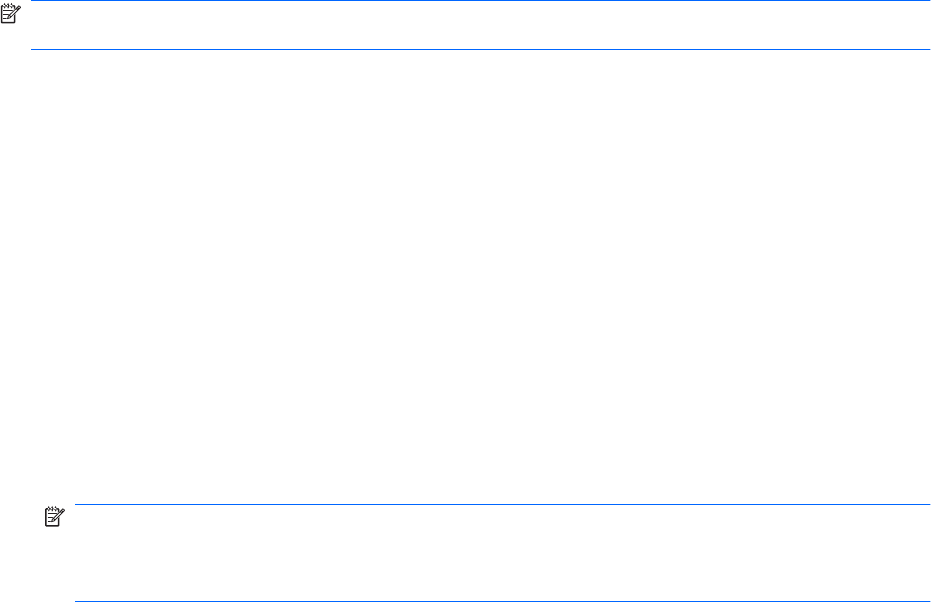Screen dimensions: 931x602
Task: Click the blue rule below the top note
Action: (x=480, y=49)
